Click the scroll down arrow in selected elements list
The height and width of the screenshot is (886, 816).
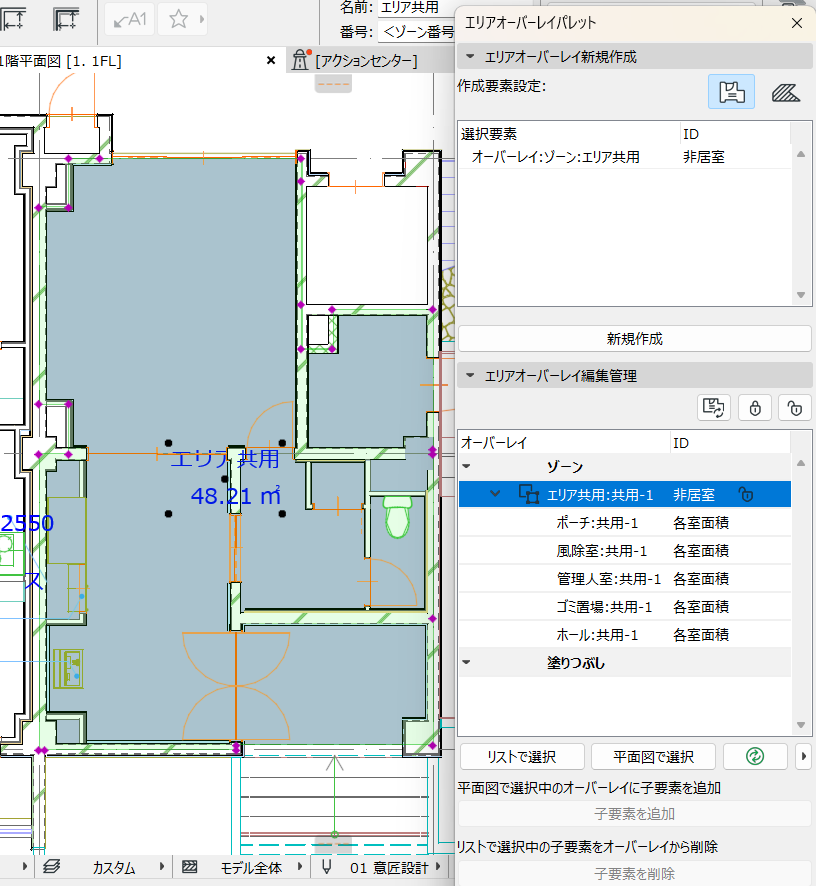801,295
